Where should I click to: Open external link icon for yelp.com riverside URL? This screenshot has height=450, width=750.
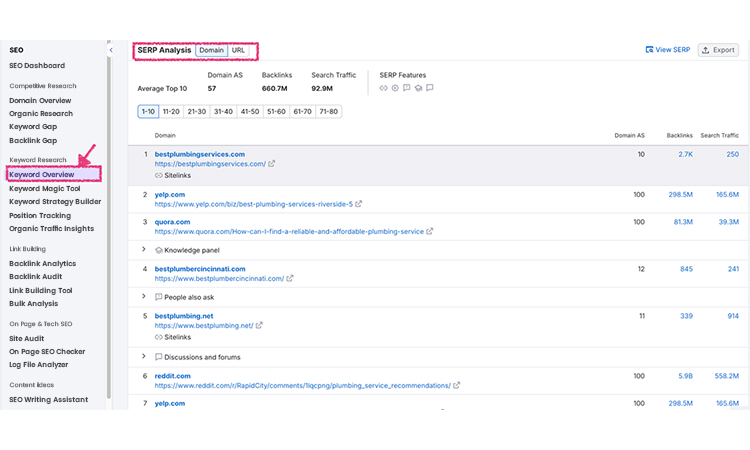click(x=359, y=204)
